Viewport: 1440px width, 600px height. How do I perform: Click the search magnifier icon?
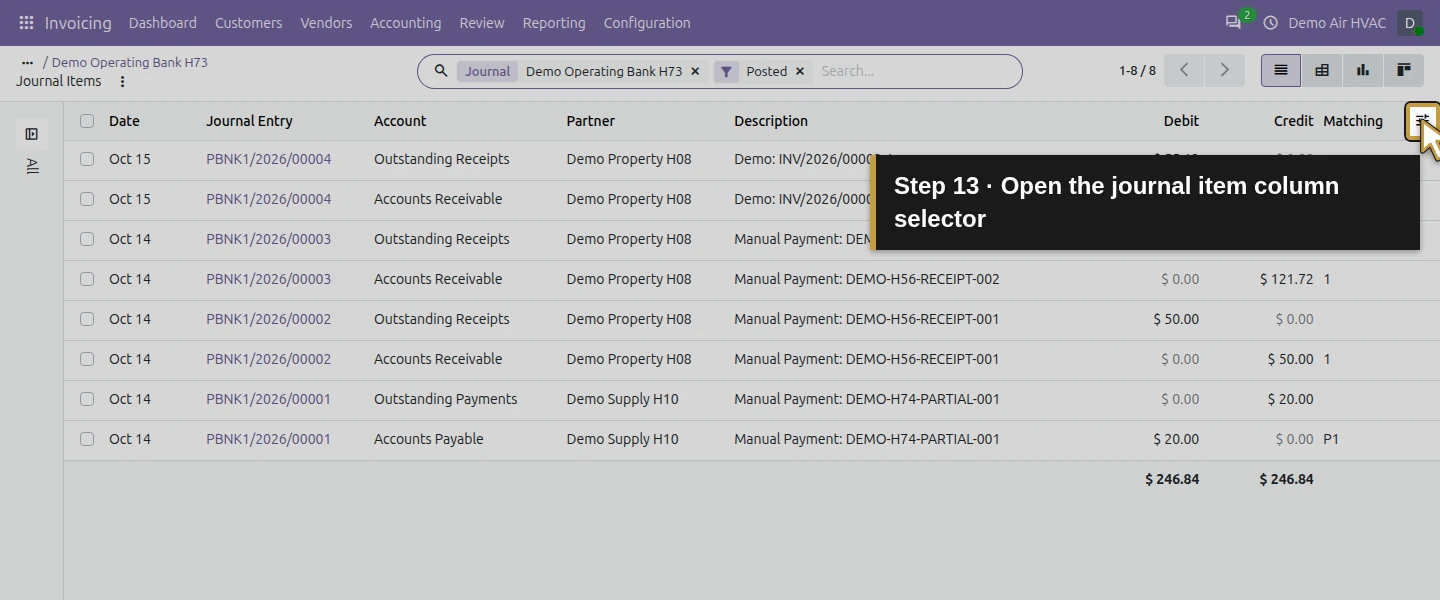pos(441,71)
